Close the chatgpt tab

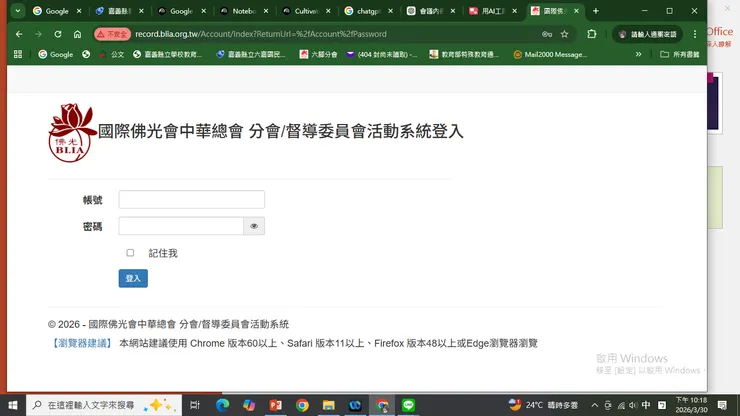(390, 11)
